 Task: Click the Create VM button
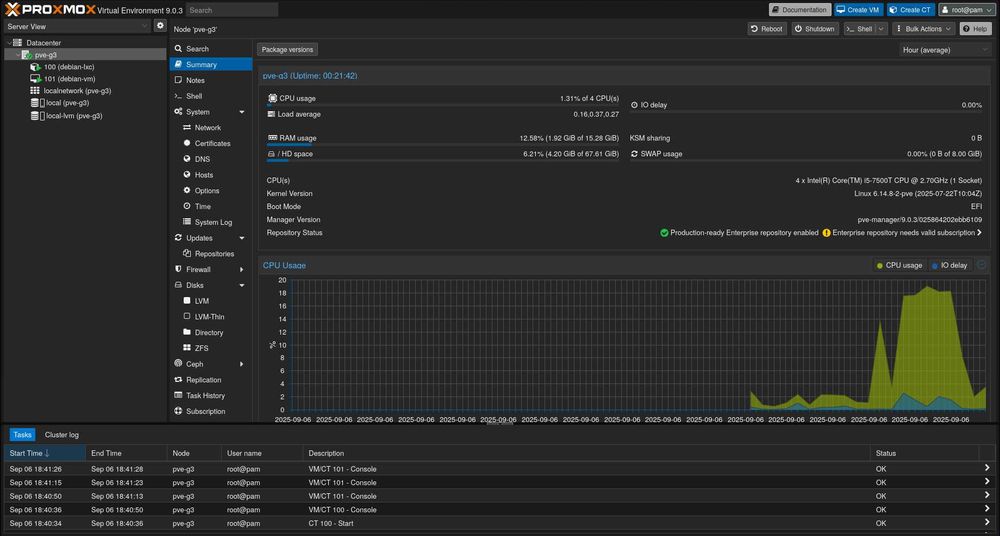point(858,10)
